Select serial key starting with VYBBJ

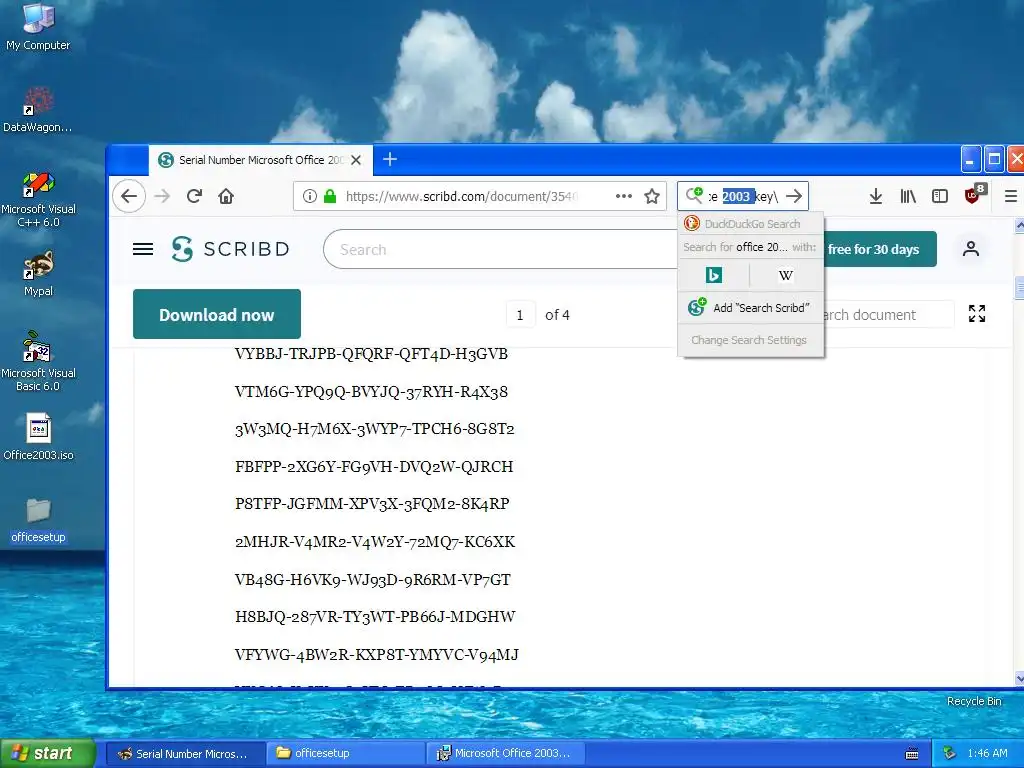tap(371, 354)
